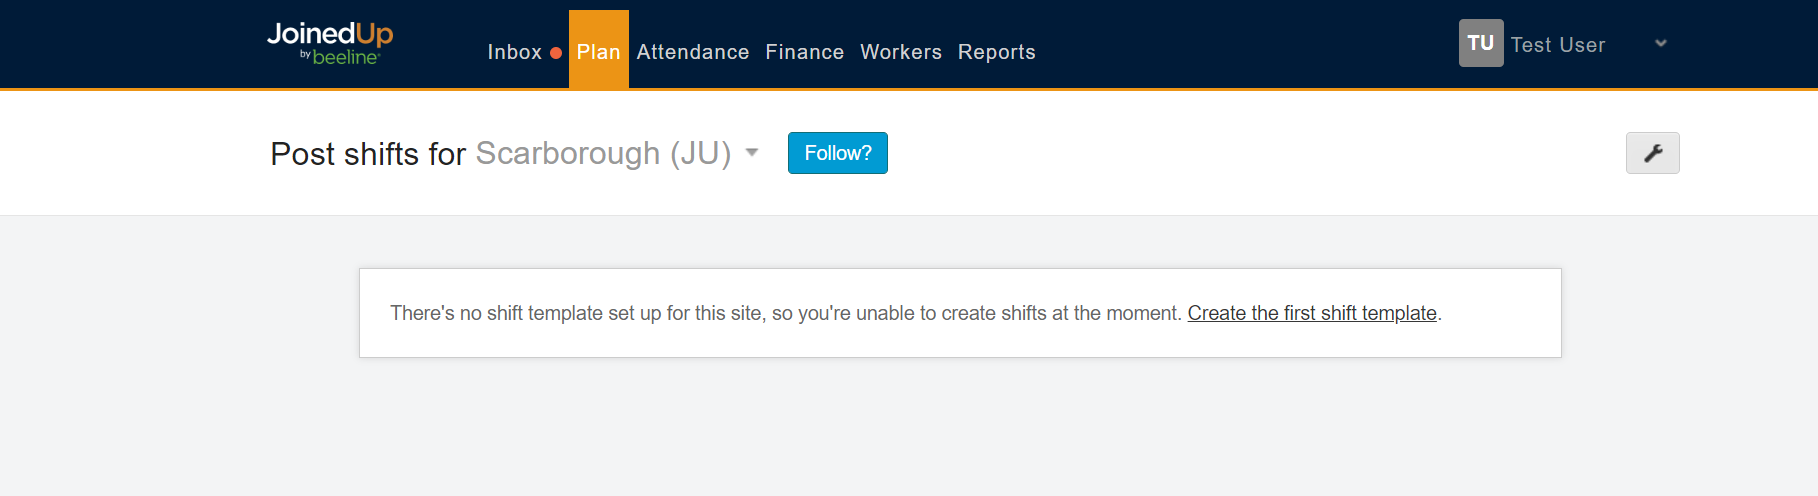1818x496 pixels.
Task: Expand the Test User account chevron
Action: [x=1660, y=43]
